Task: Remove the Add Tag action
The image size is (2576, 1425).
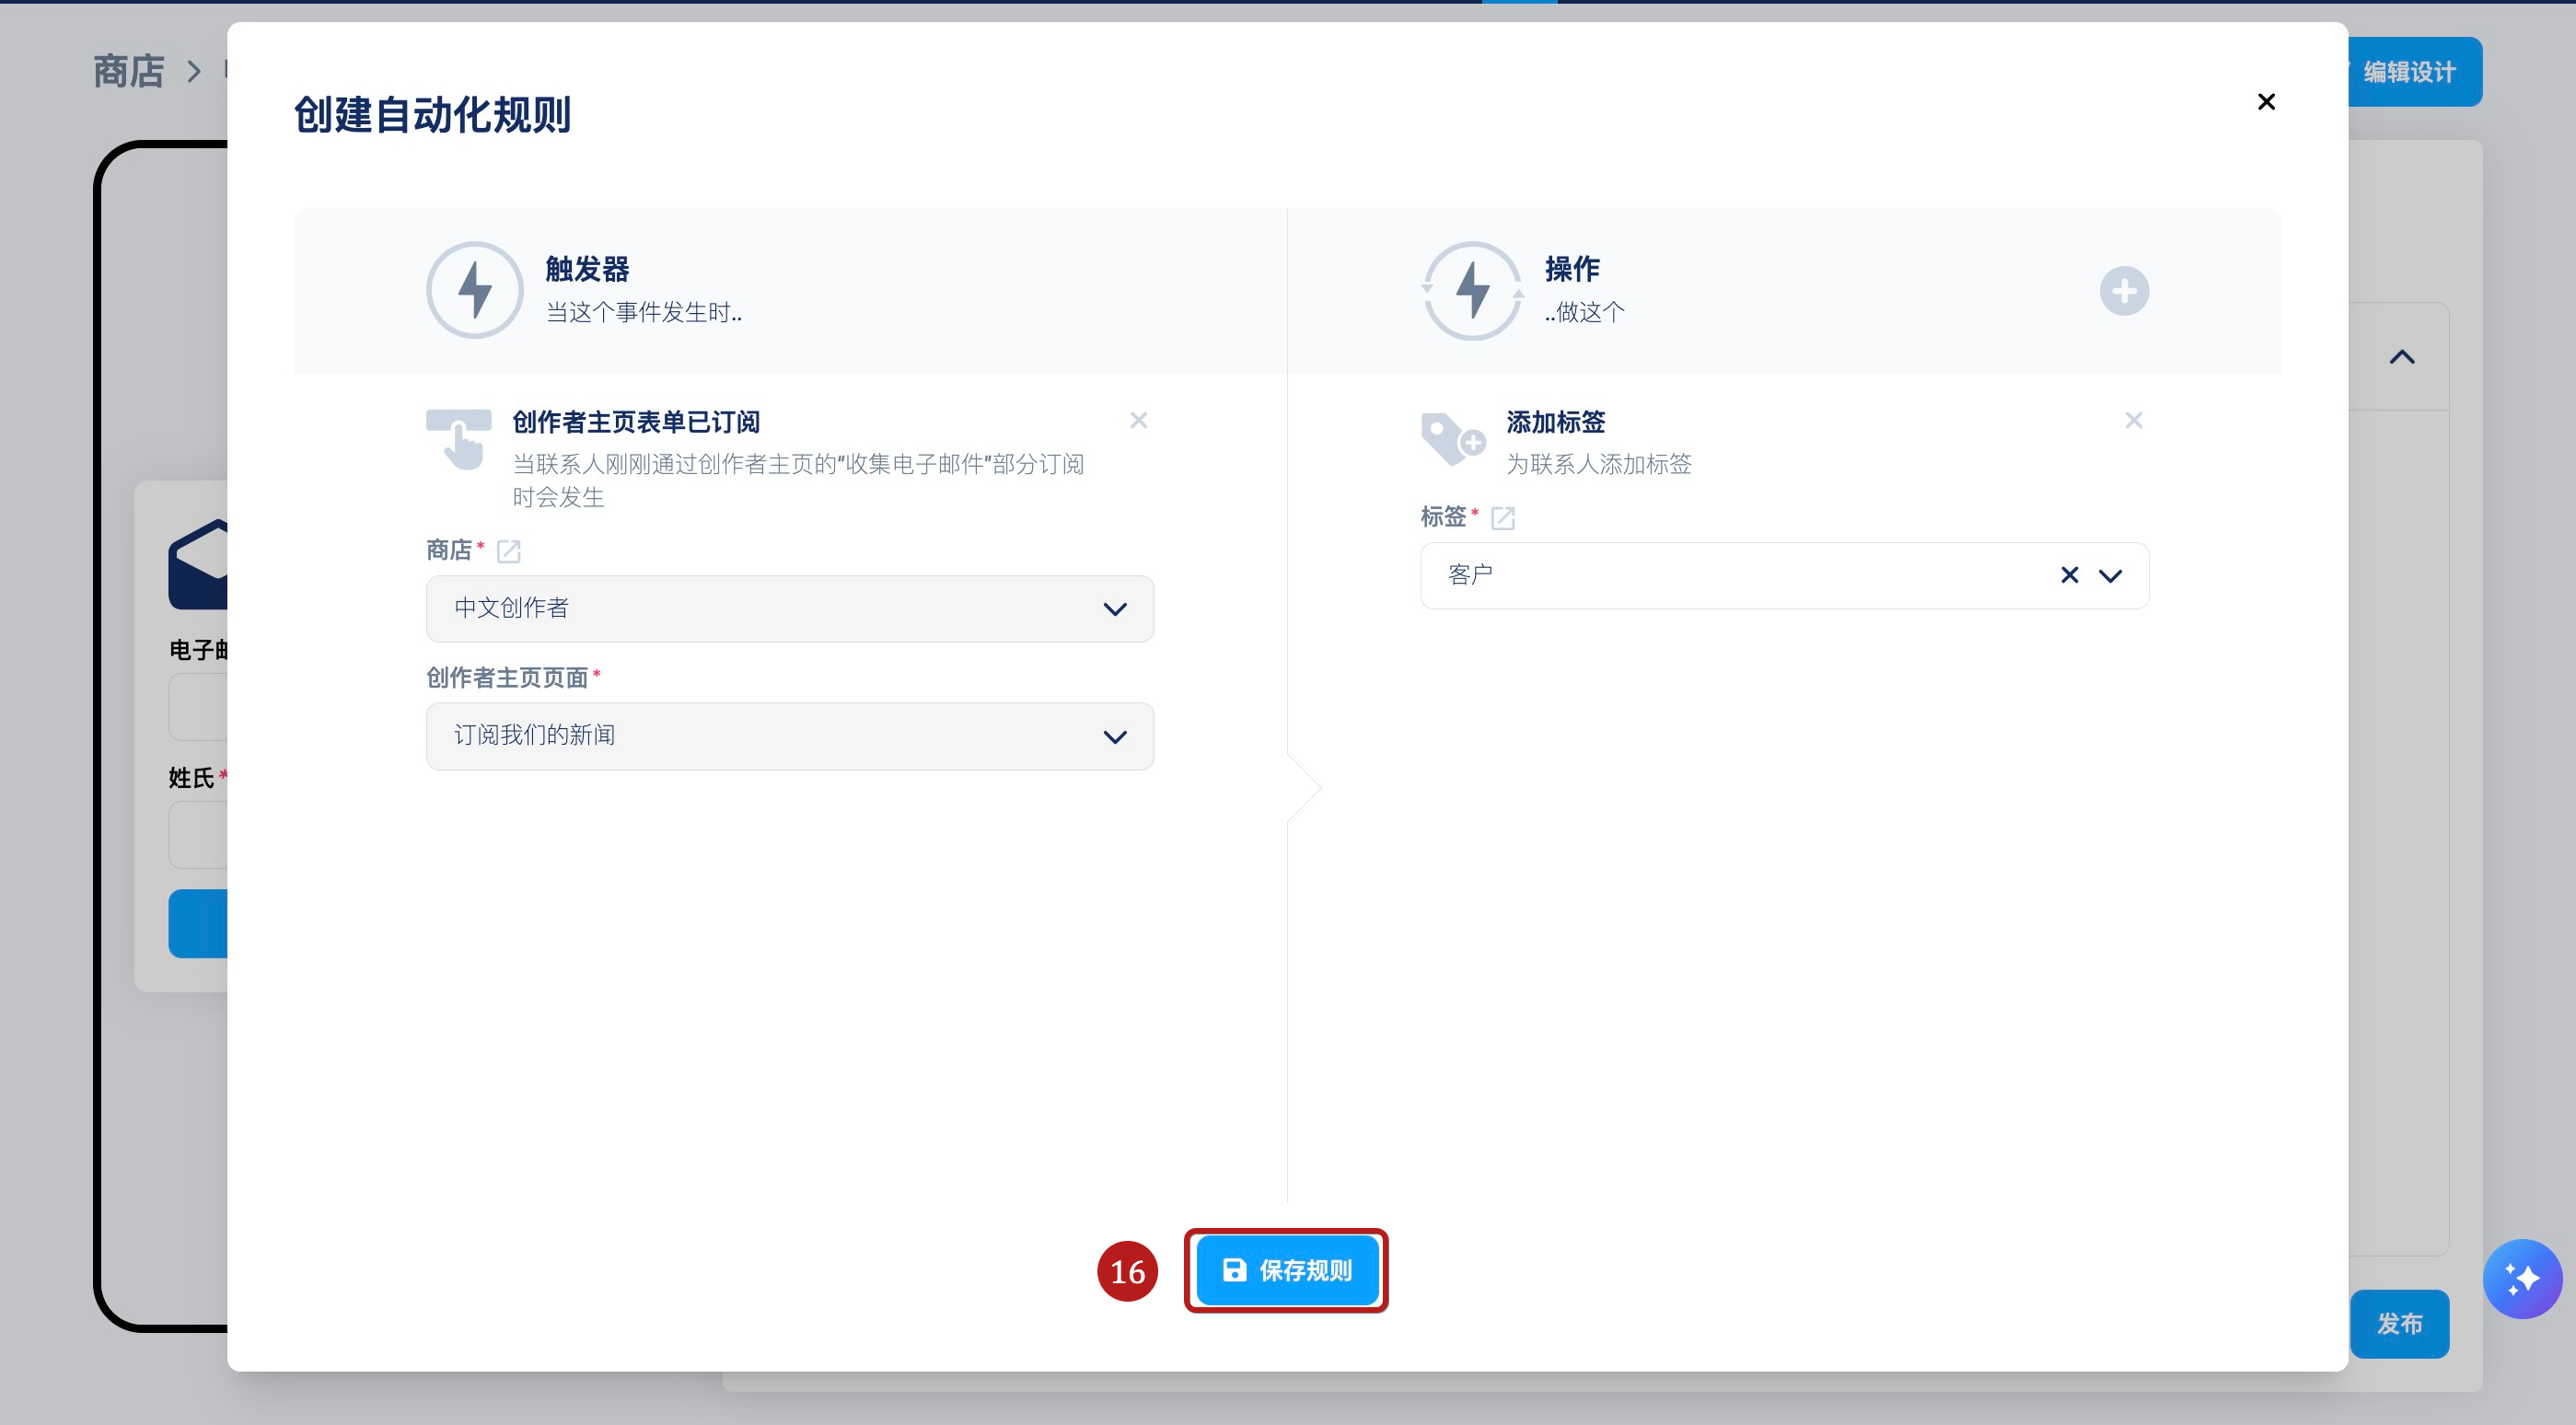Action: pos(2133,421)
